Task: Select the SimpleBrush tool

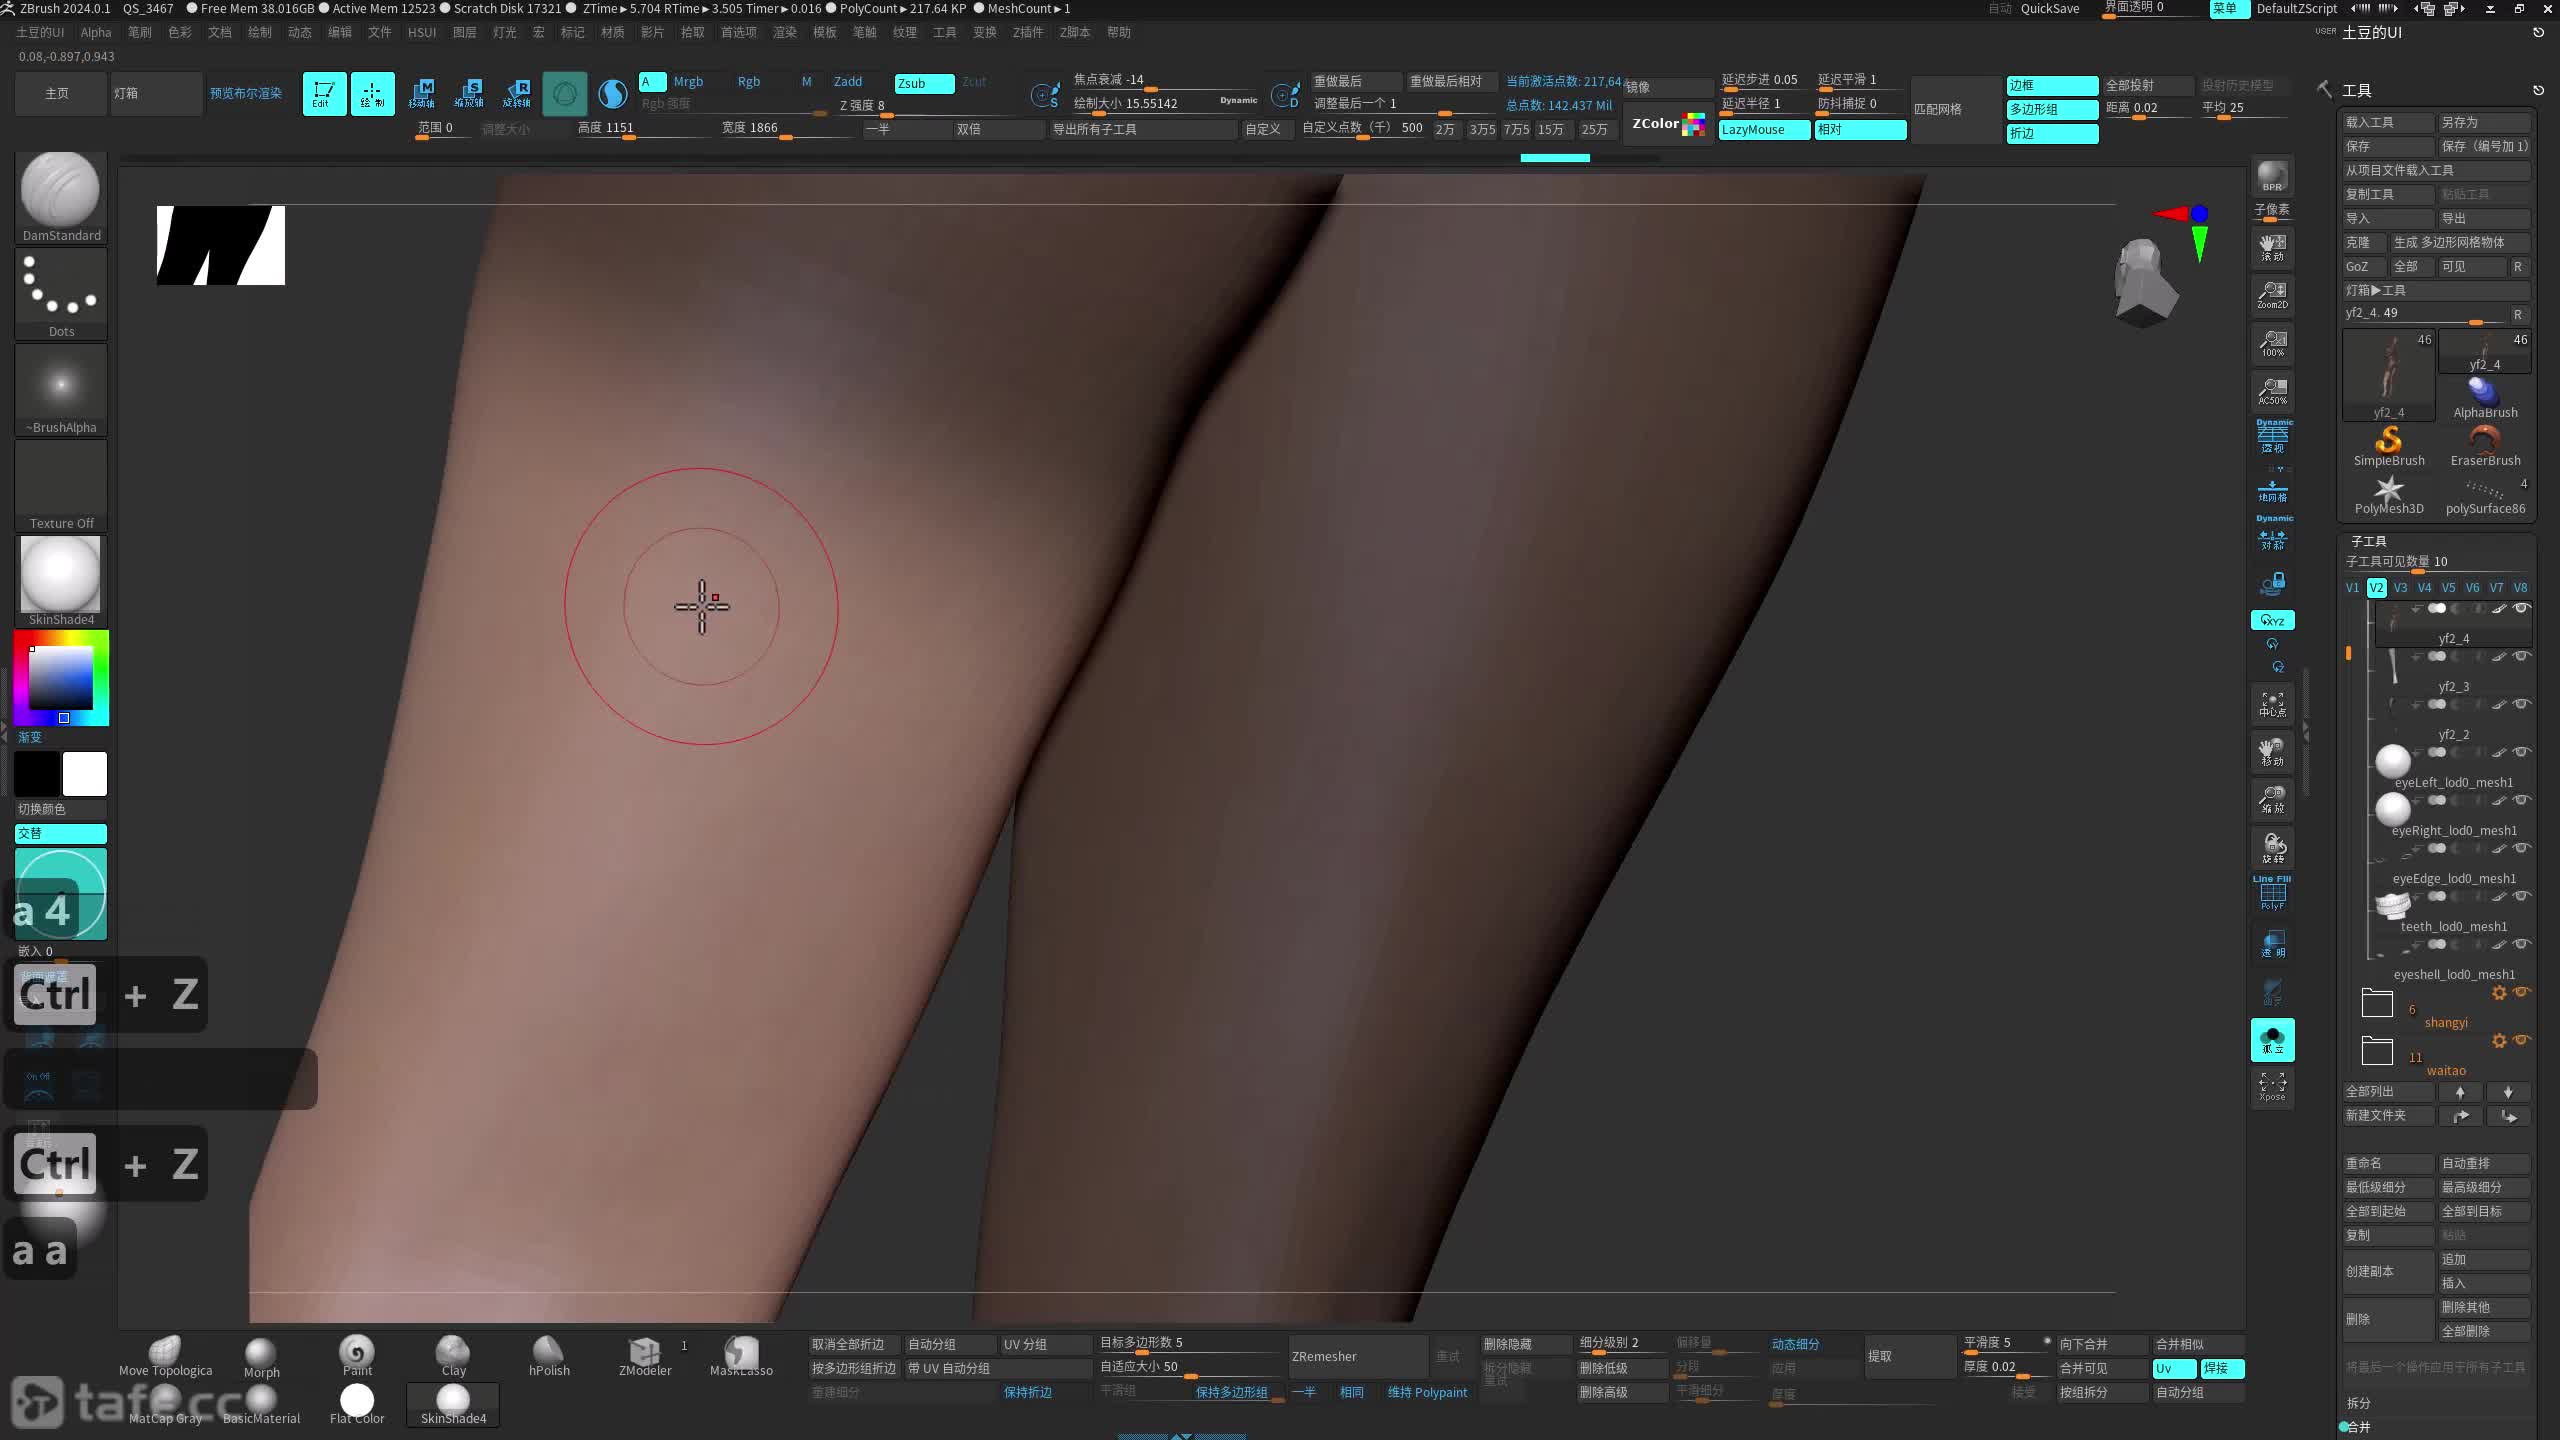Action: [2389, 445]
